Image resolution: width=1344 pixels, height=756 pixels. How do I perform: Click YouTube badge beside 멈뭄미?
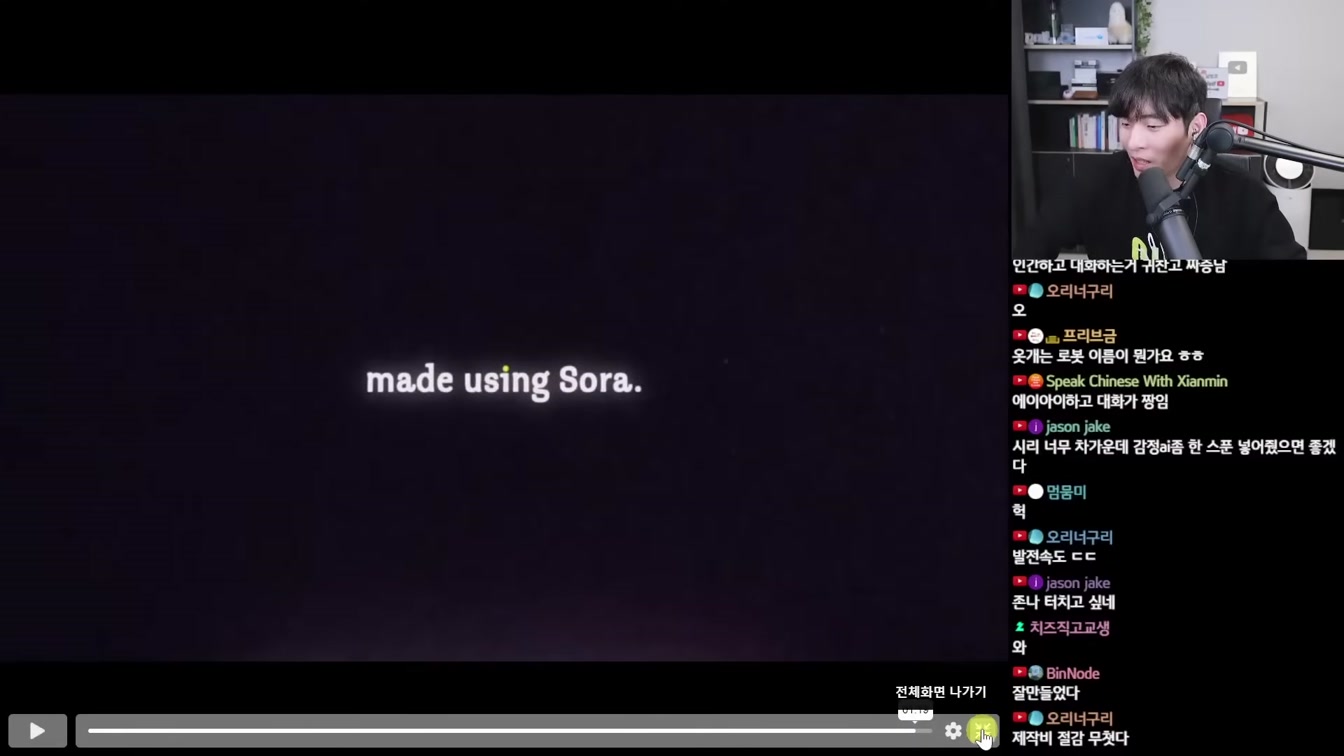point(1020,491)
